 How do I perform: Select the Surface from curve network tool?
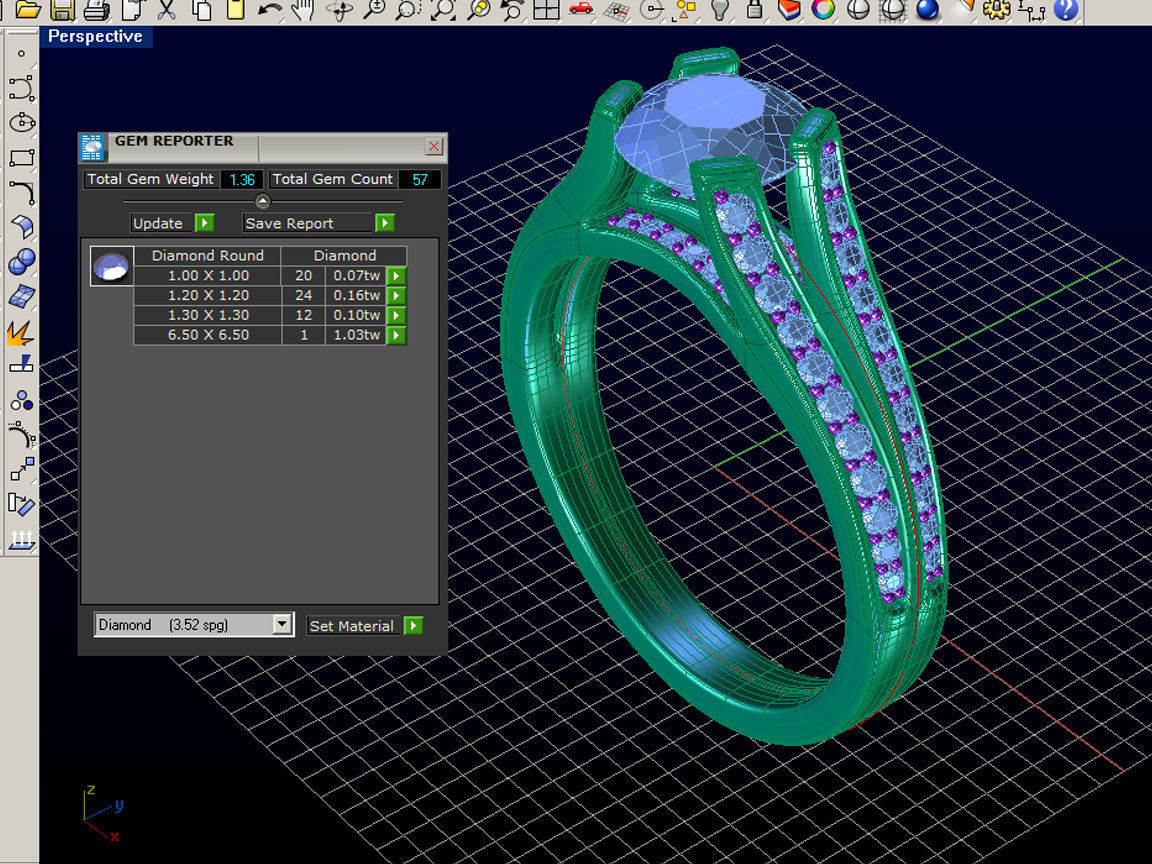pyautogui.click(x=21, y=296)
